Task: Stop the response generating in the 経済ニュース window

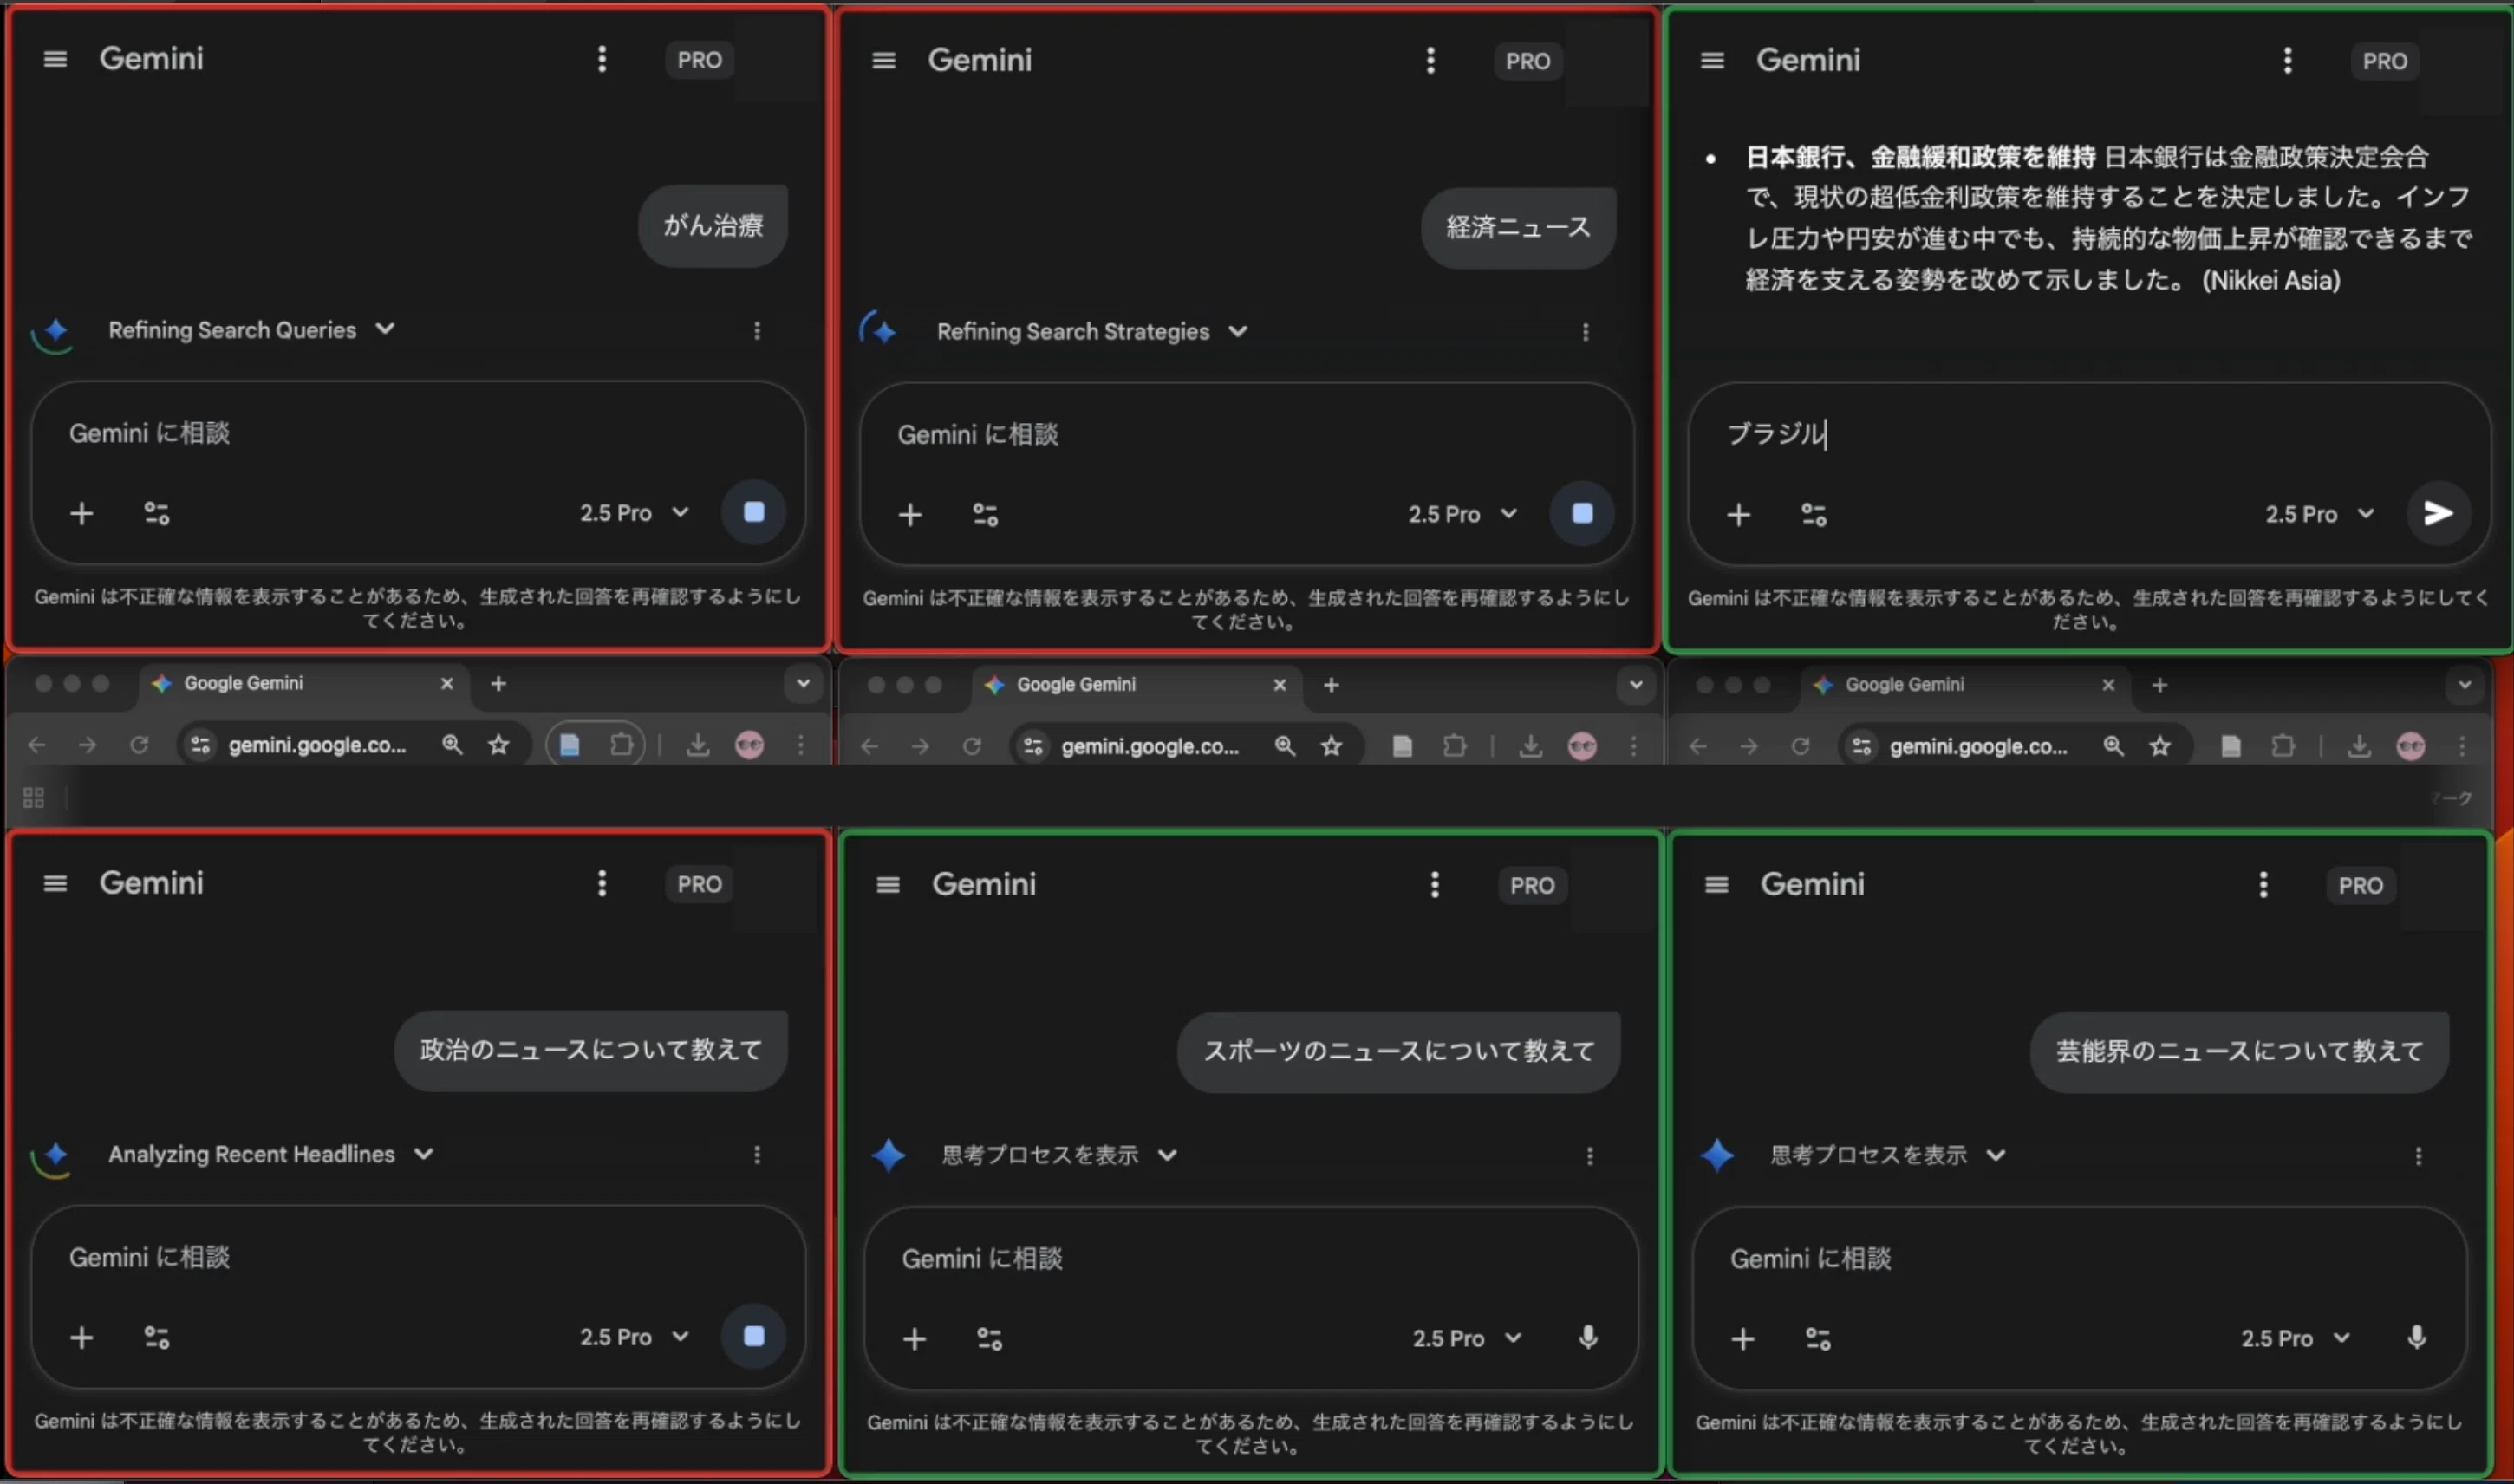Action: [x=1582, y=514]
